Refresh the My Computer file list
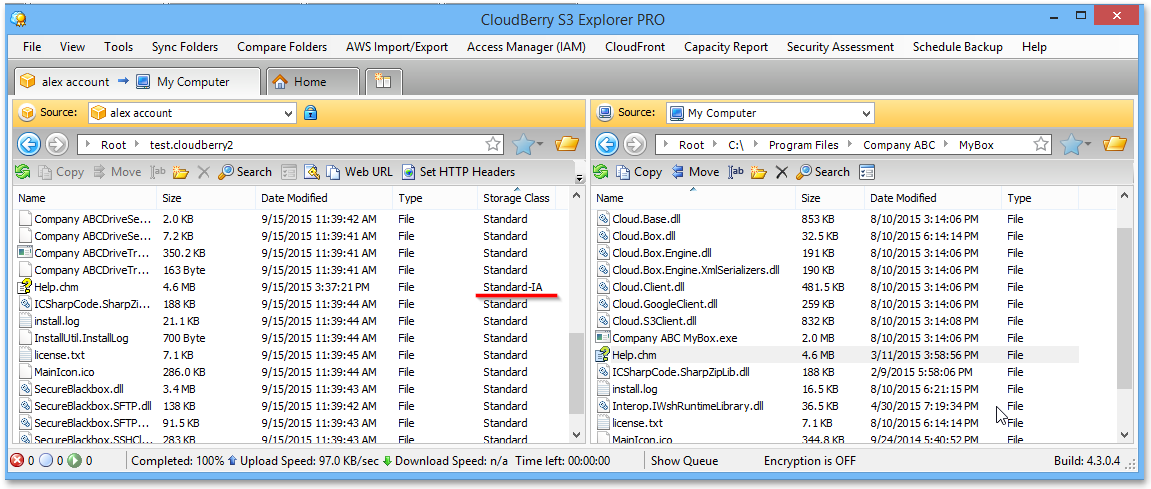Viewport: 1151px width, 489px height. click(x=600, y=173)
